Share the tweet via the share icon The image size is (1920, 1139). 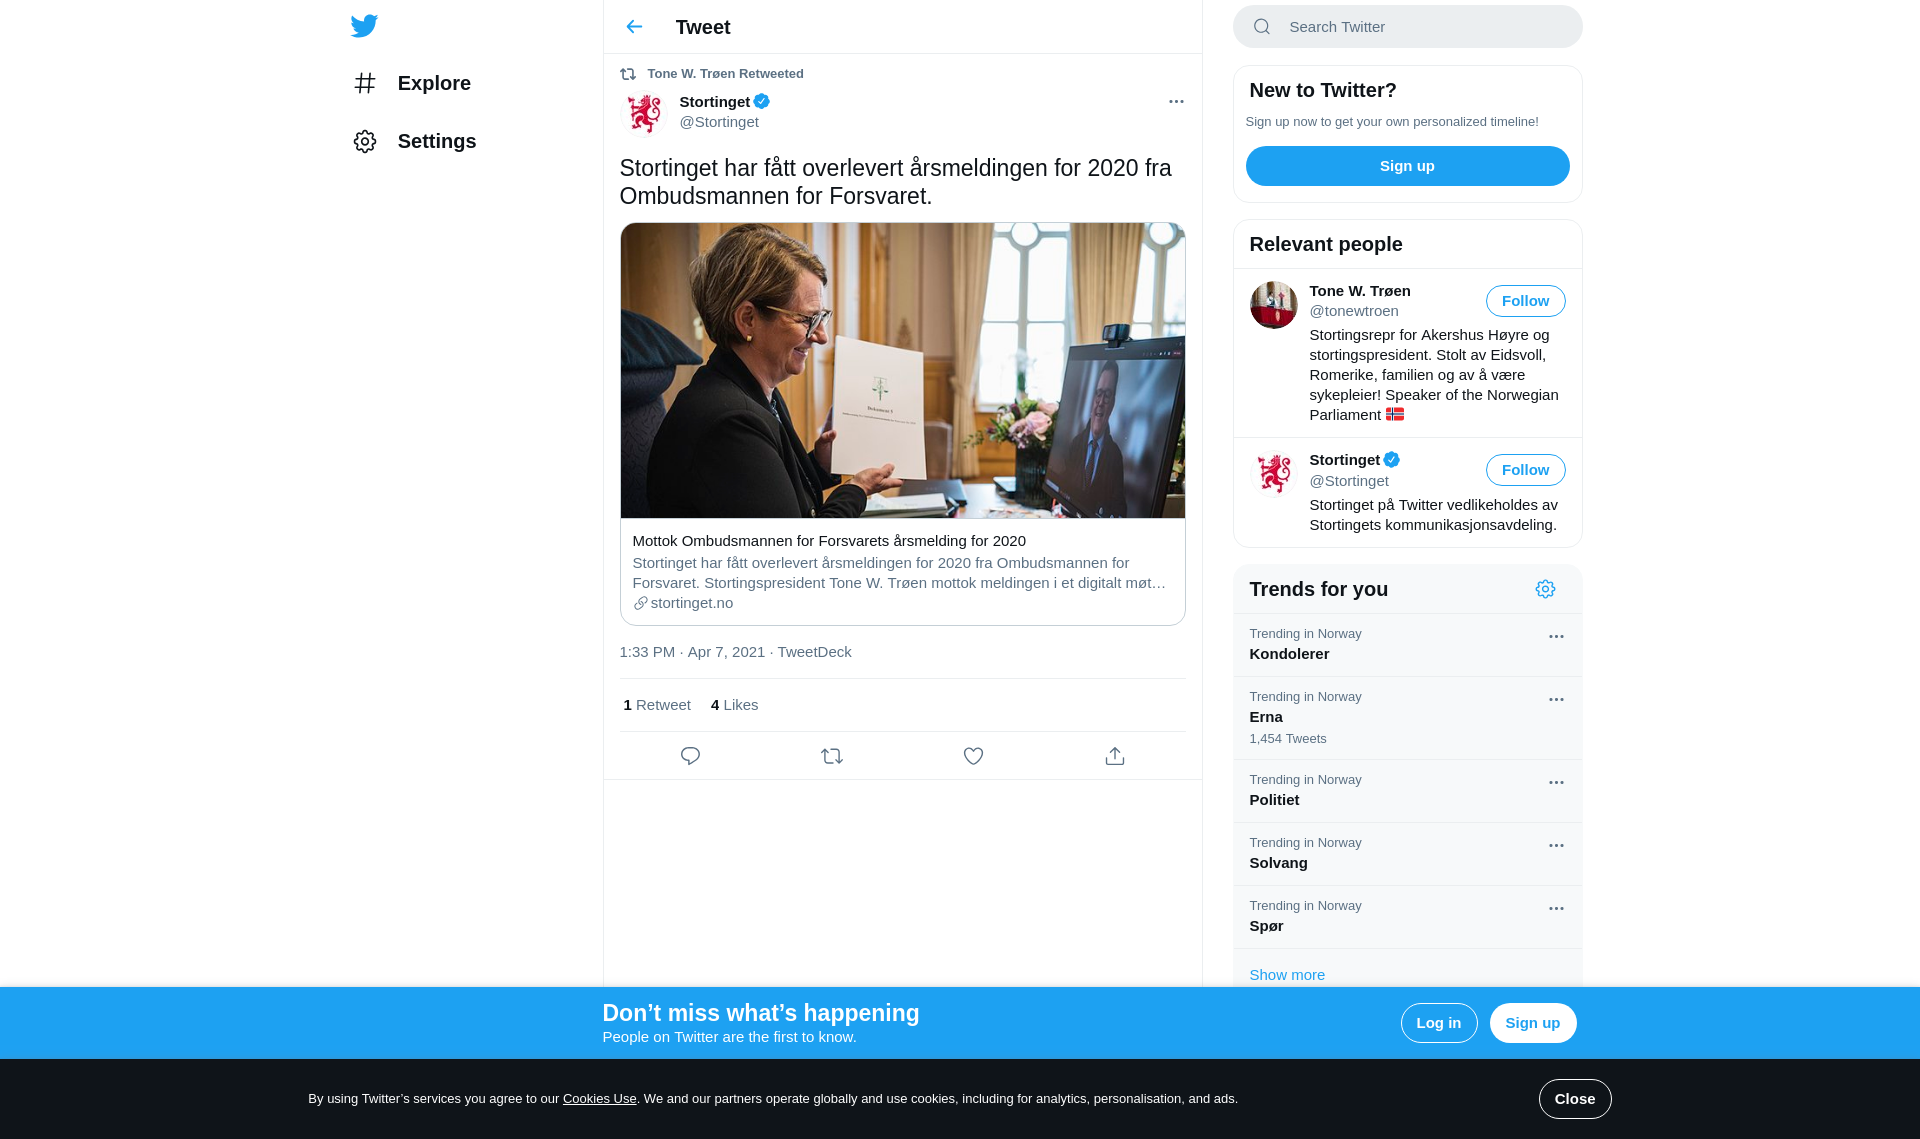point(1115,756)
